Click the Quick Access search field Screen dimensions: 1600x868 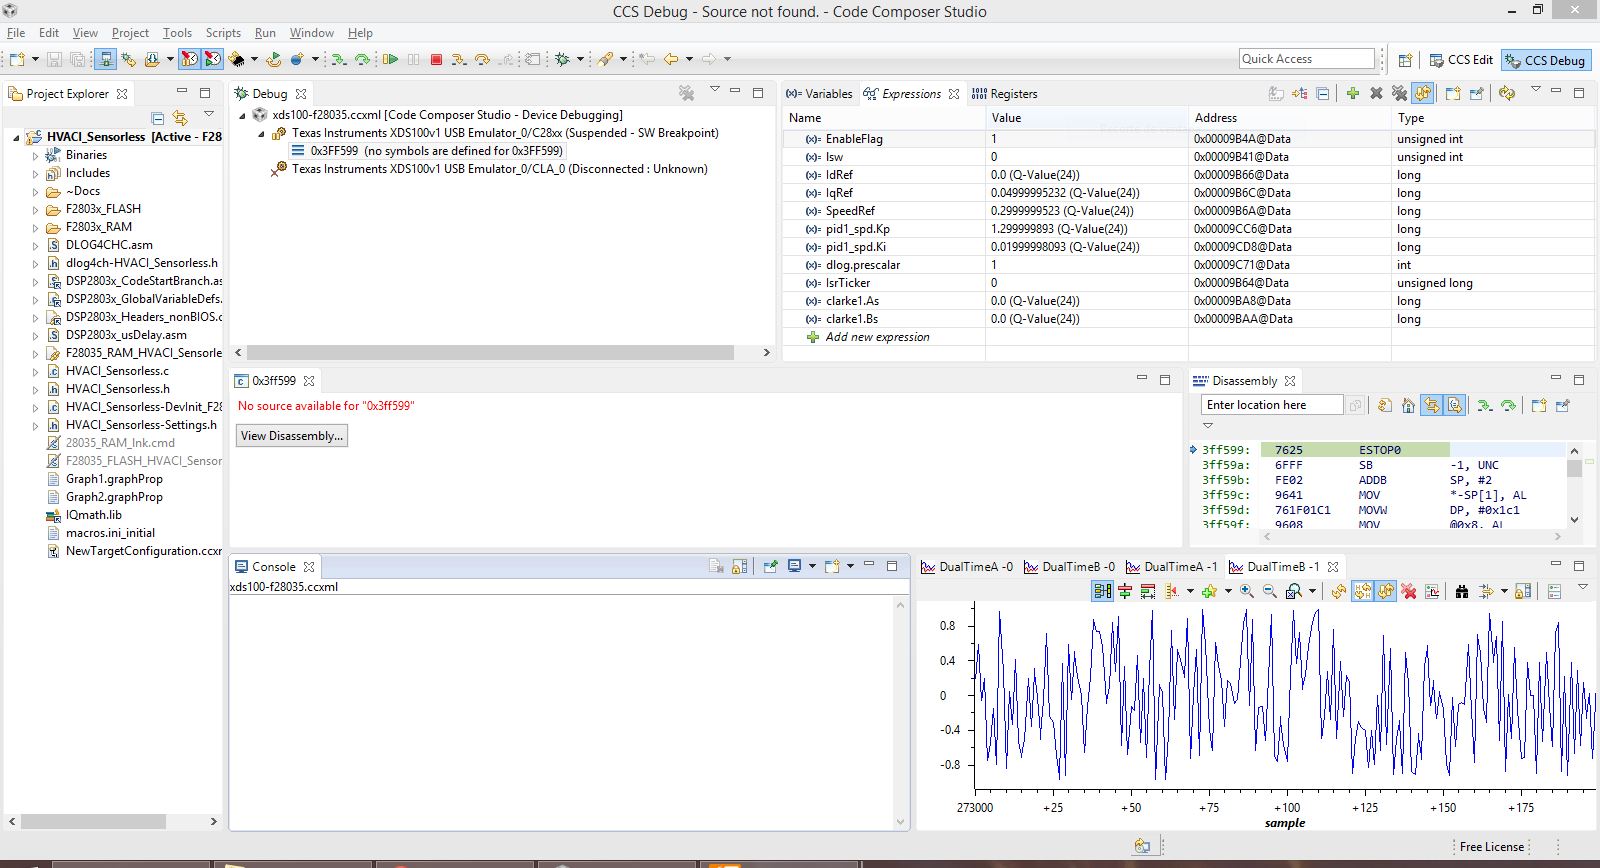[1307, 59]
